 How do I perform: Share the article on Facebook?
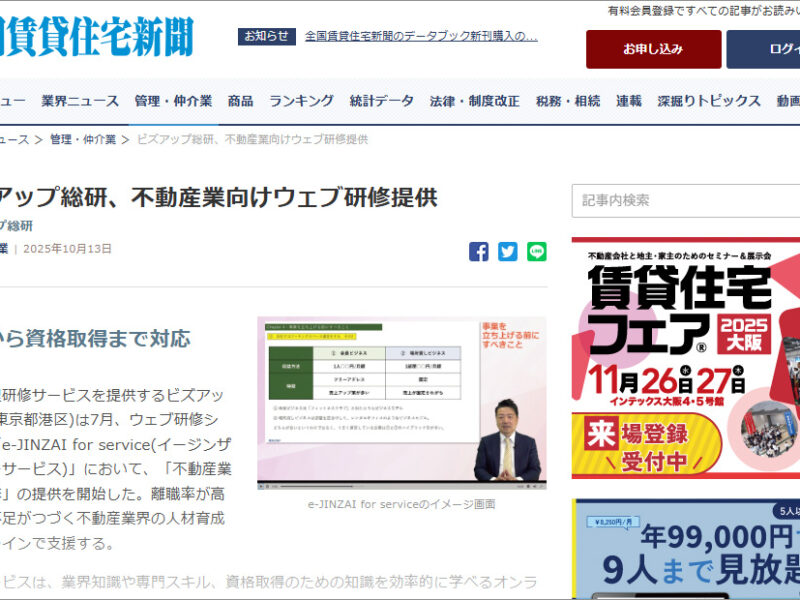pyautogui.click(x=479, y=251)
